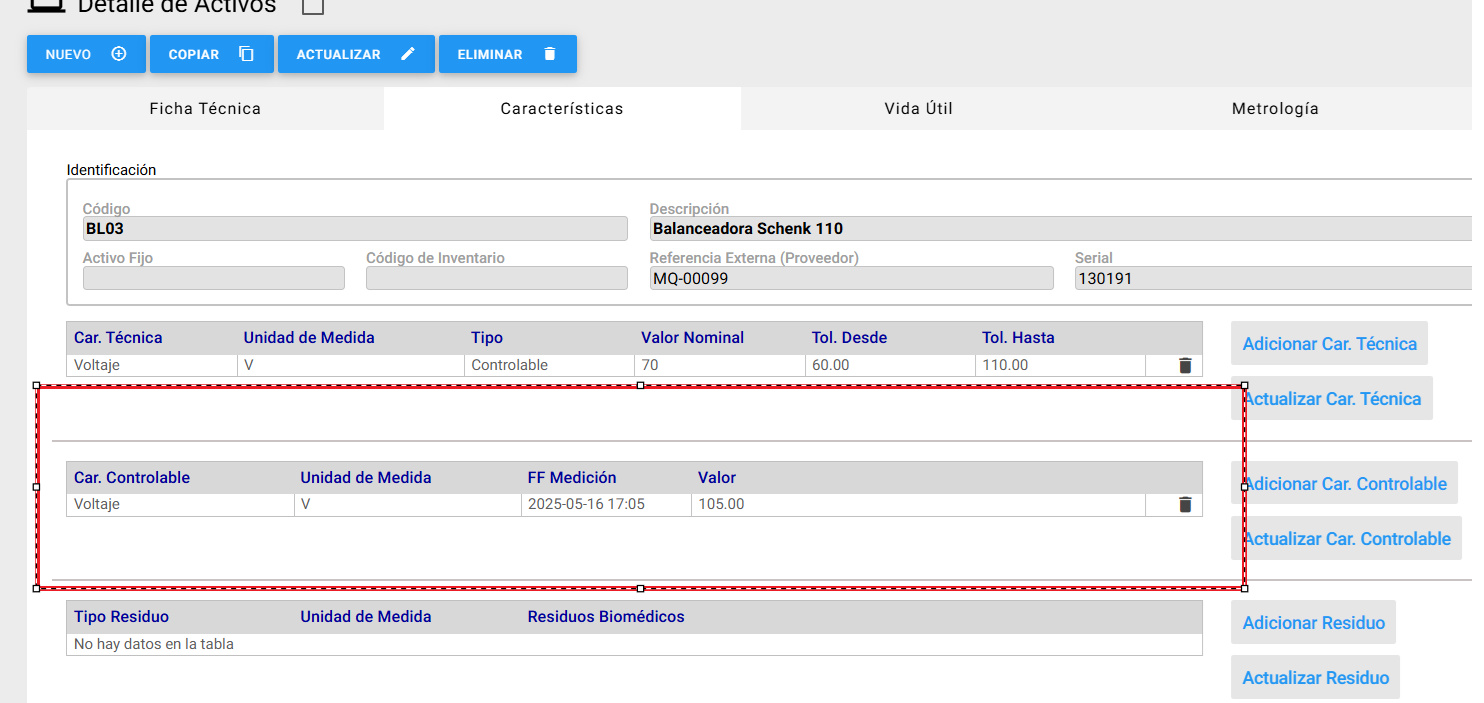This screenshot has width=1484, height=703.
Task: Click the Código field containing BL03
Action: 355,229
